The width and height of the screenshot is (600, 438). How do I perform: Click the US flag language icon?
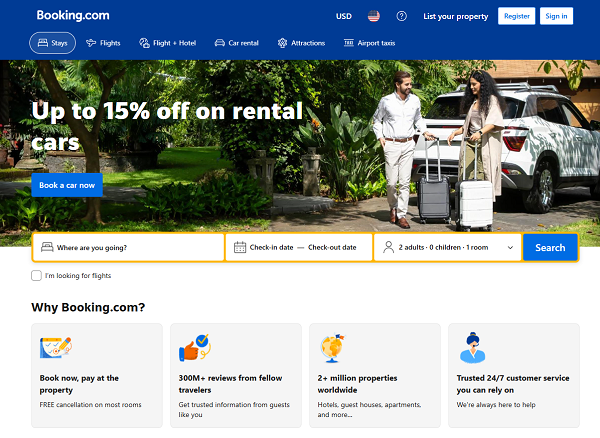(373, 16)
